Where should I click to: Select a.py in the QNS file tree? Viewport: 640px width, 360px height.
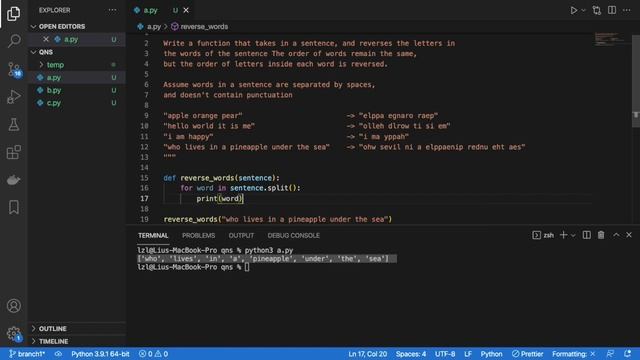(76, 78)
